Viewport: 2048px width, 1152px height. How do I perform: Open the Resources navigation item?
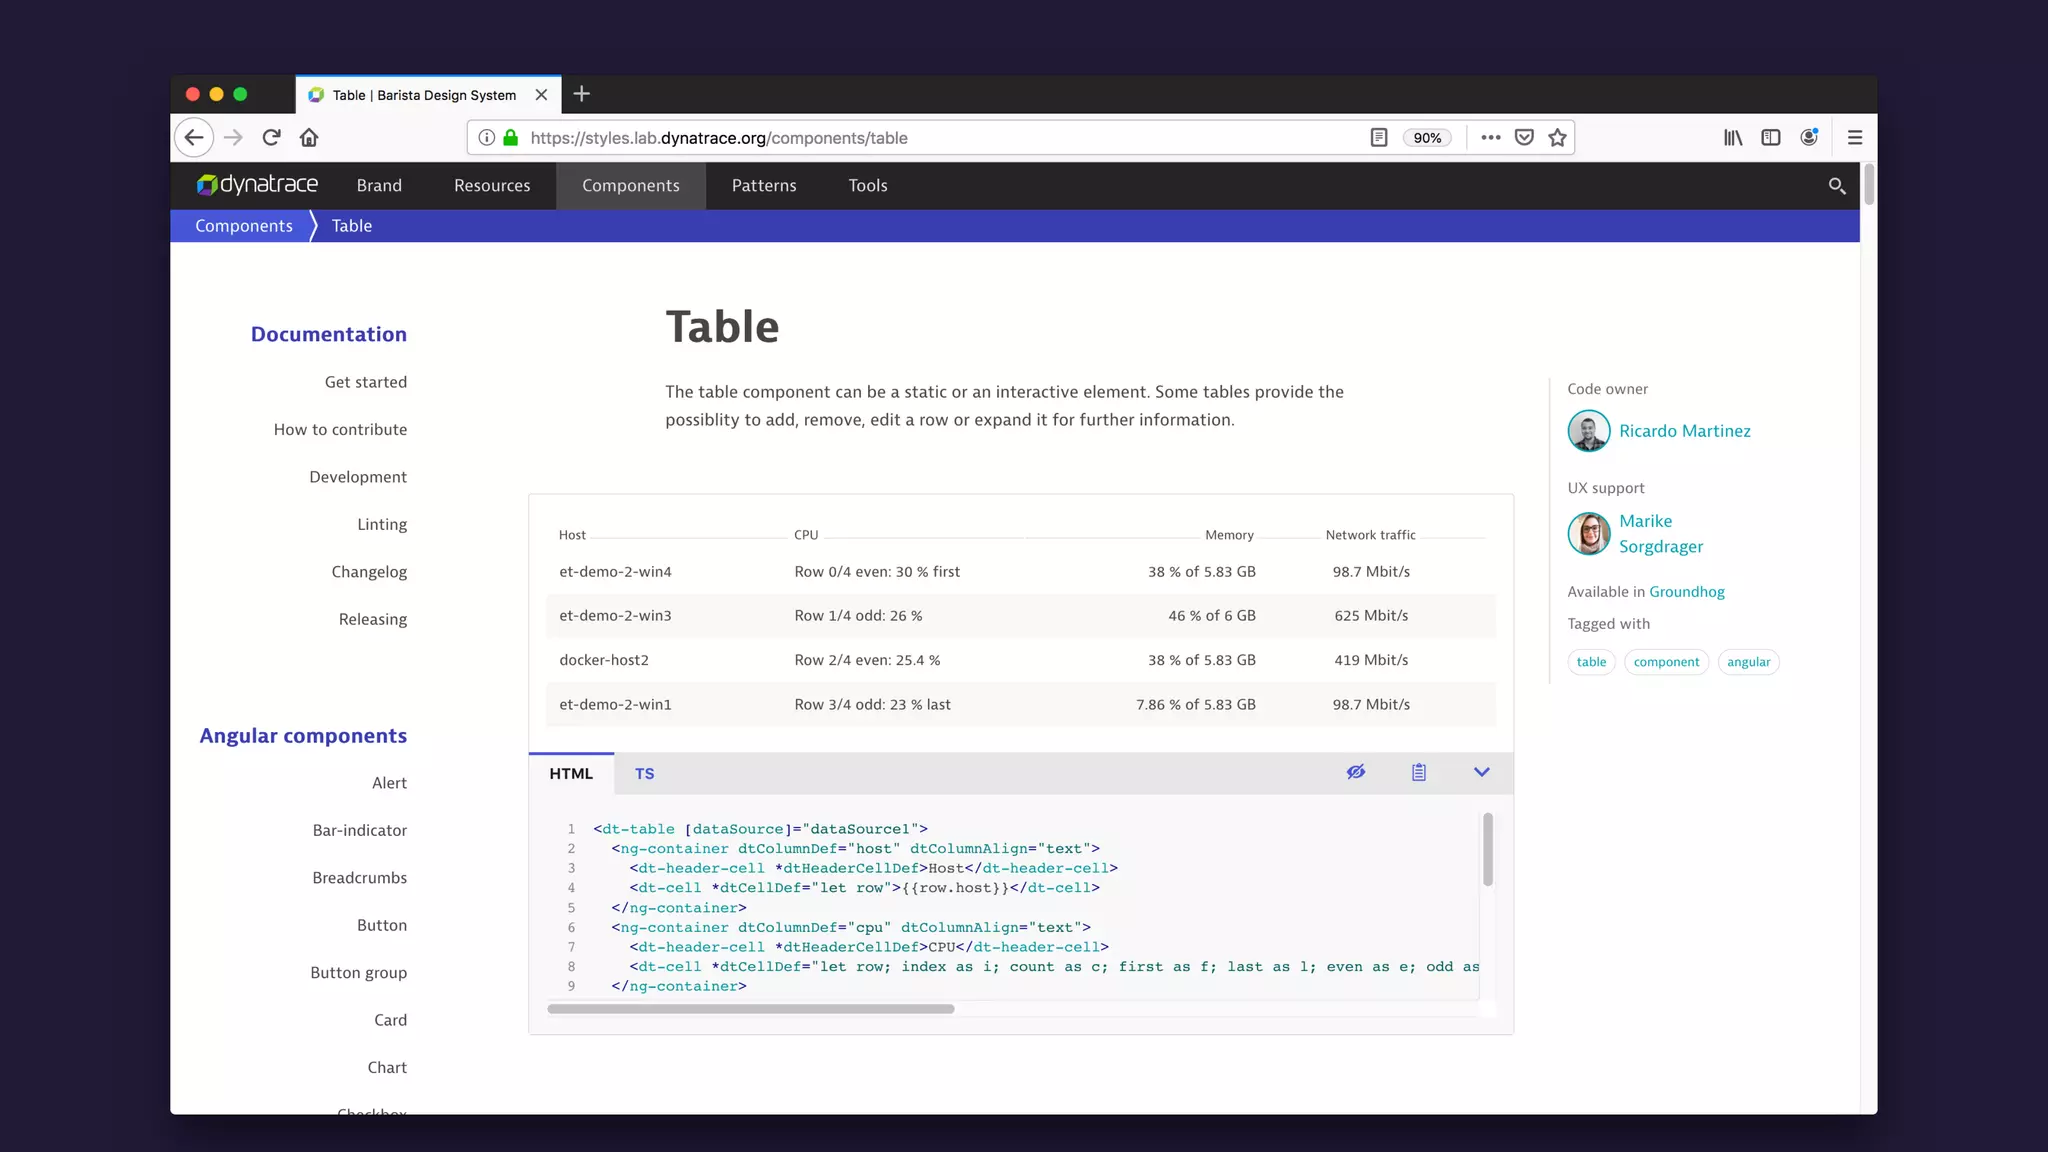point(492,186)
